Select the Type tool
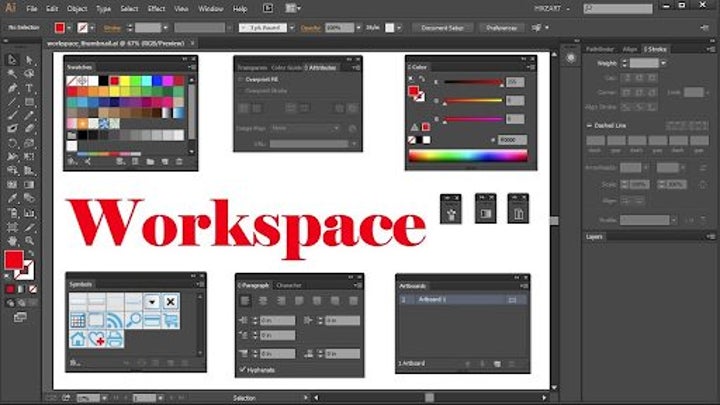This screenshot has width=720, height=405. pyautogui.click(x=30, y=88)
